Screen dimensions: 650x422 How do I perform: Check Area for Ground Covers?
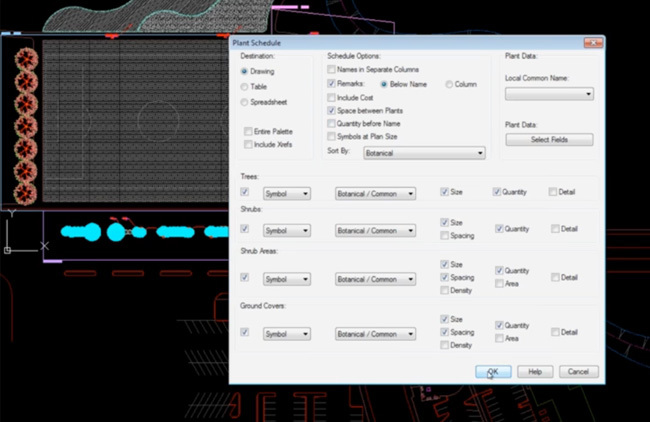click(x=499, y=339)
